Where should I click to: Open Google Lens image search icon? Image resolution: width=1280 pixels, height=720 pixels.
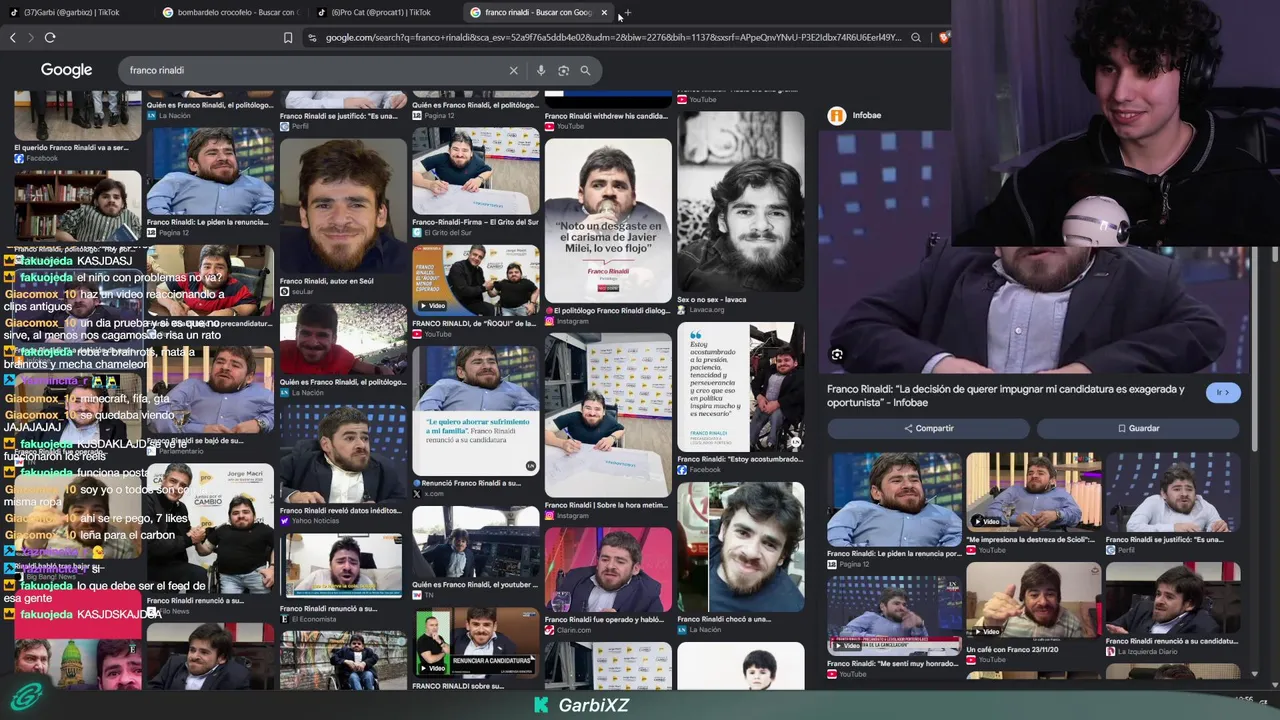pyautogui.click(x=563, y=70)
